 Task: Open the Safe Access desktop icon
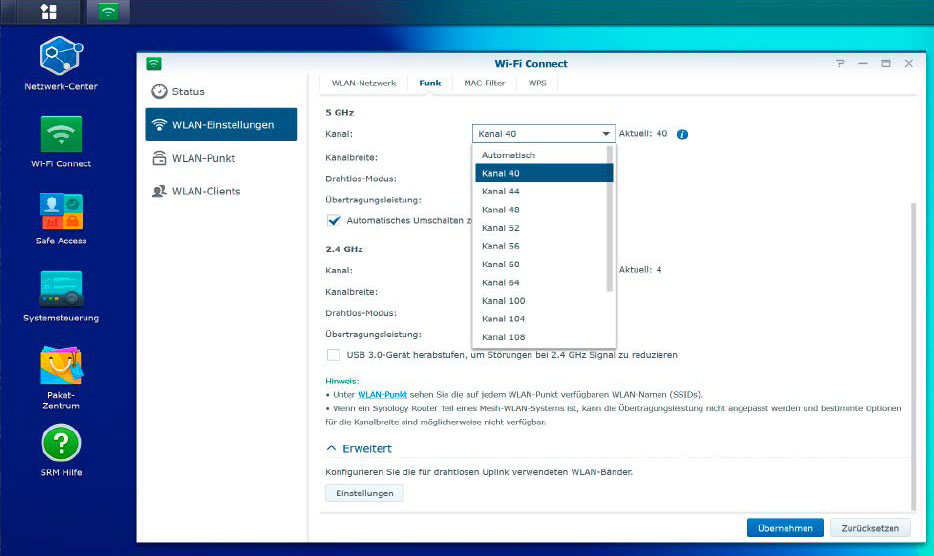click(61, 219)
